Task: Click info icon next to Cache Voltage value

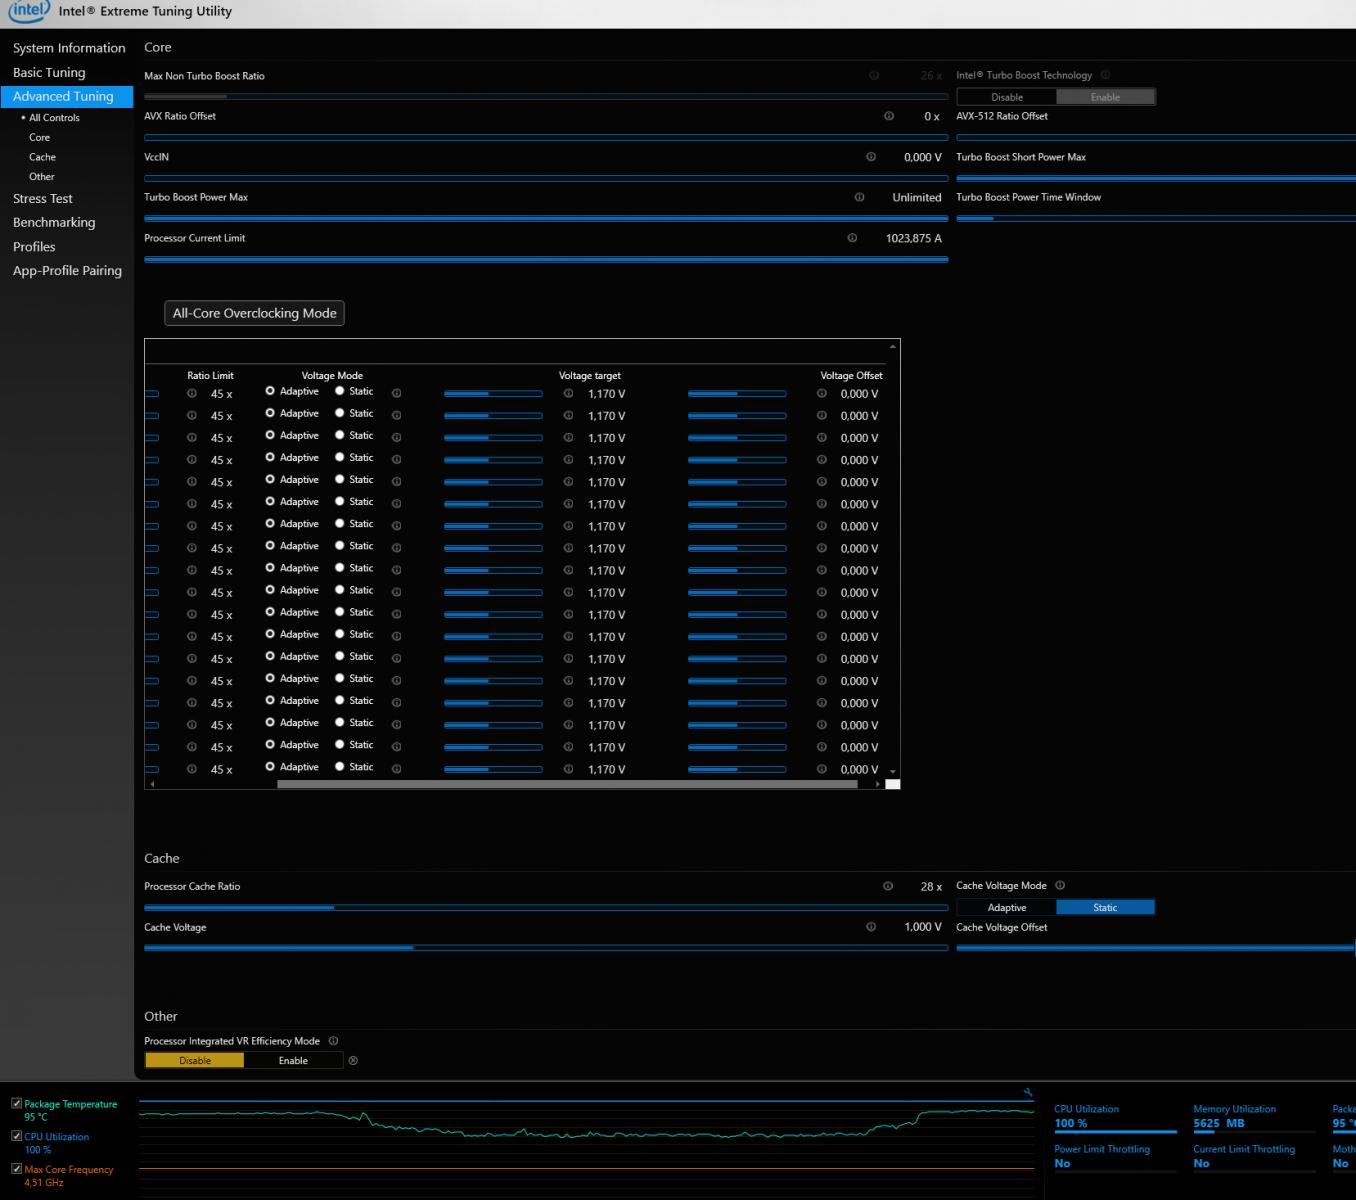Action: (x=870, y=927)
